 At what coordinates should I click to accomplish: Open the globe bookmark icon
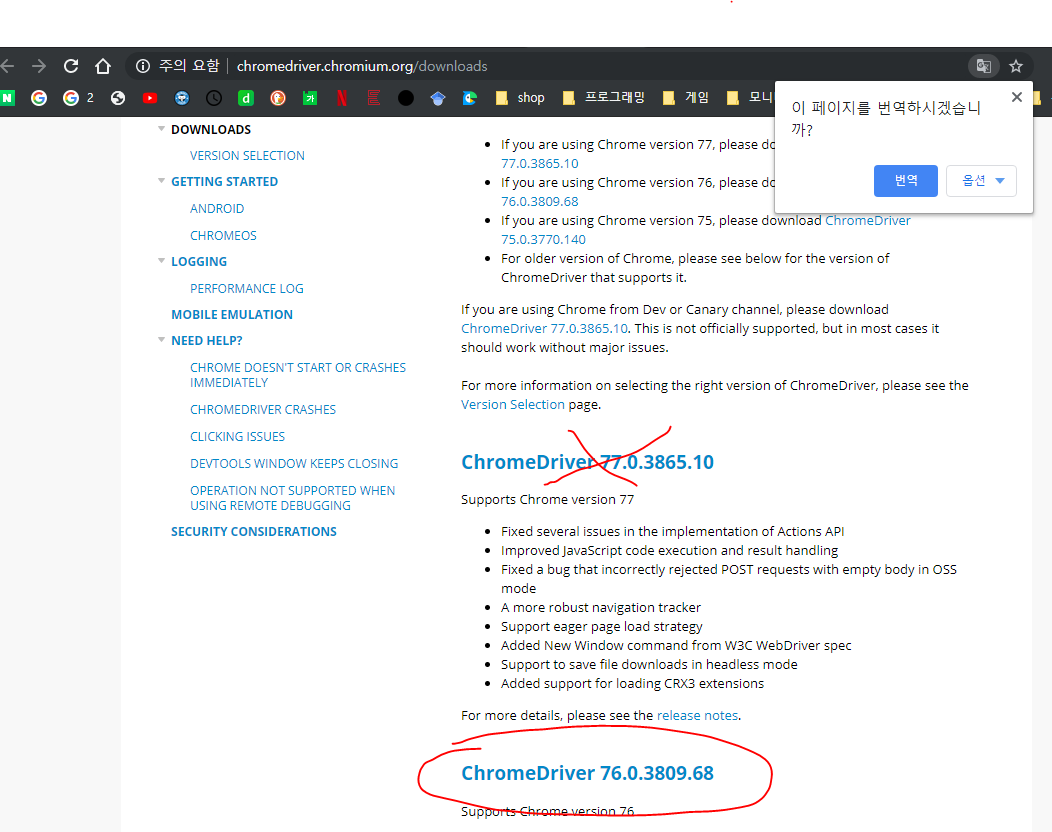click(118, 98)
